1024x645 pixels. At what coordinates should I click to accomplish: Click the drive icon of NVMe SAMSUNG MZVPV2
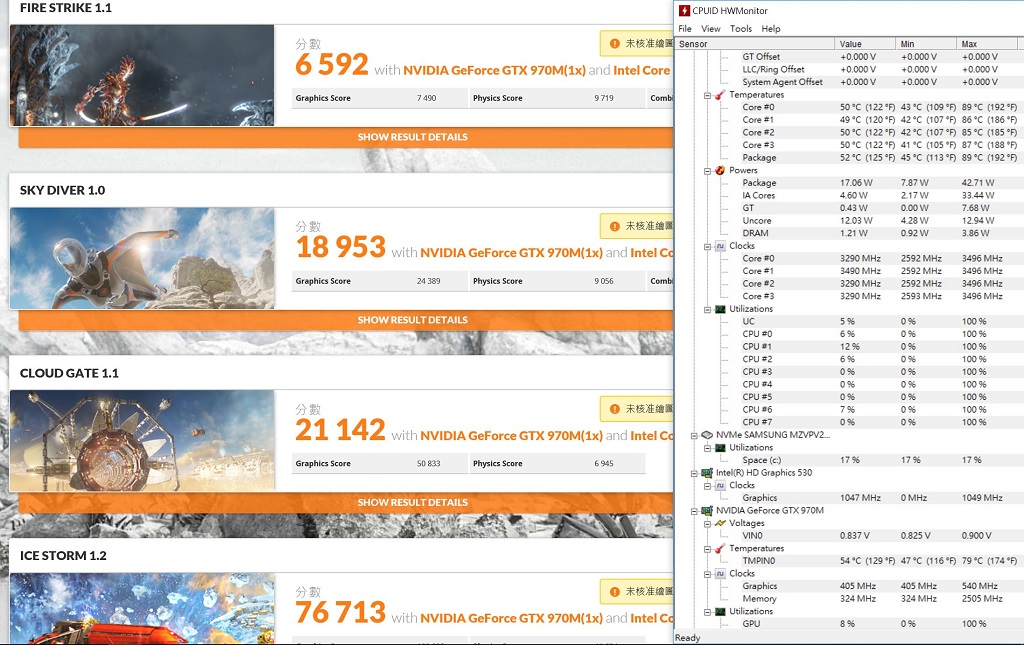707,435
